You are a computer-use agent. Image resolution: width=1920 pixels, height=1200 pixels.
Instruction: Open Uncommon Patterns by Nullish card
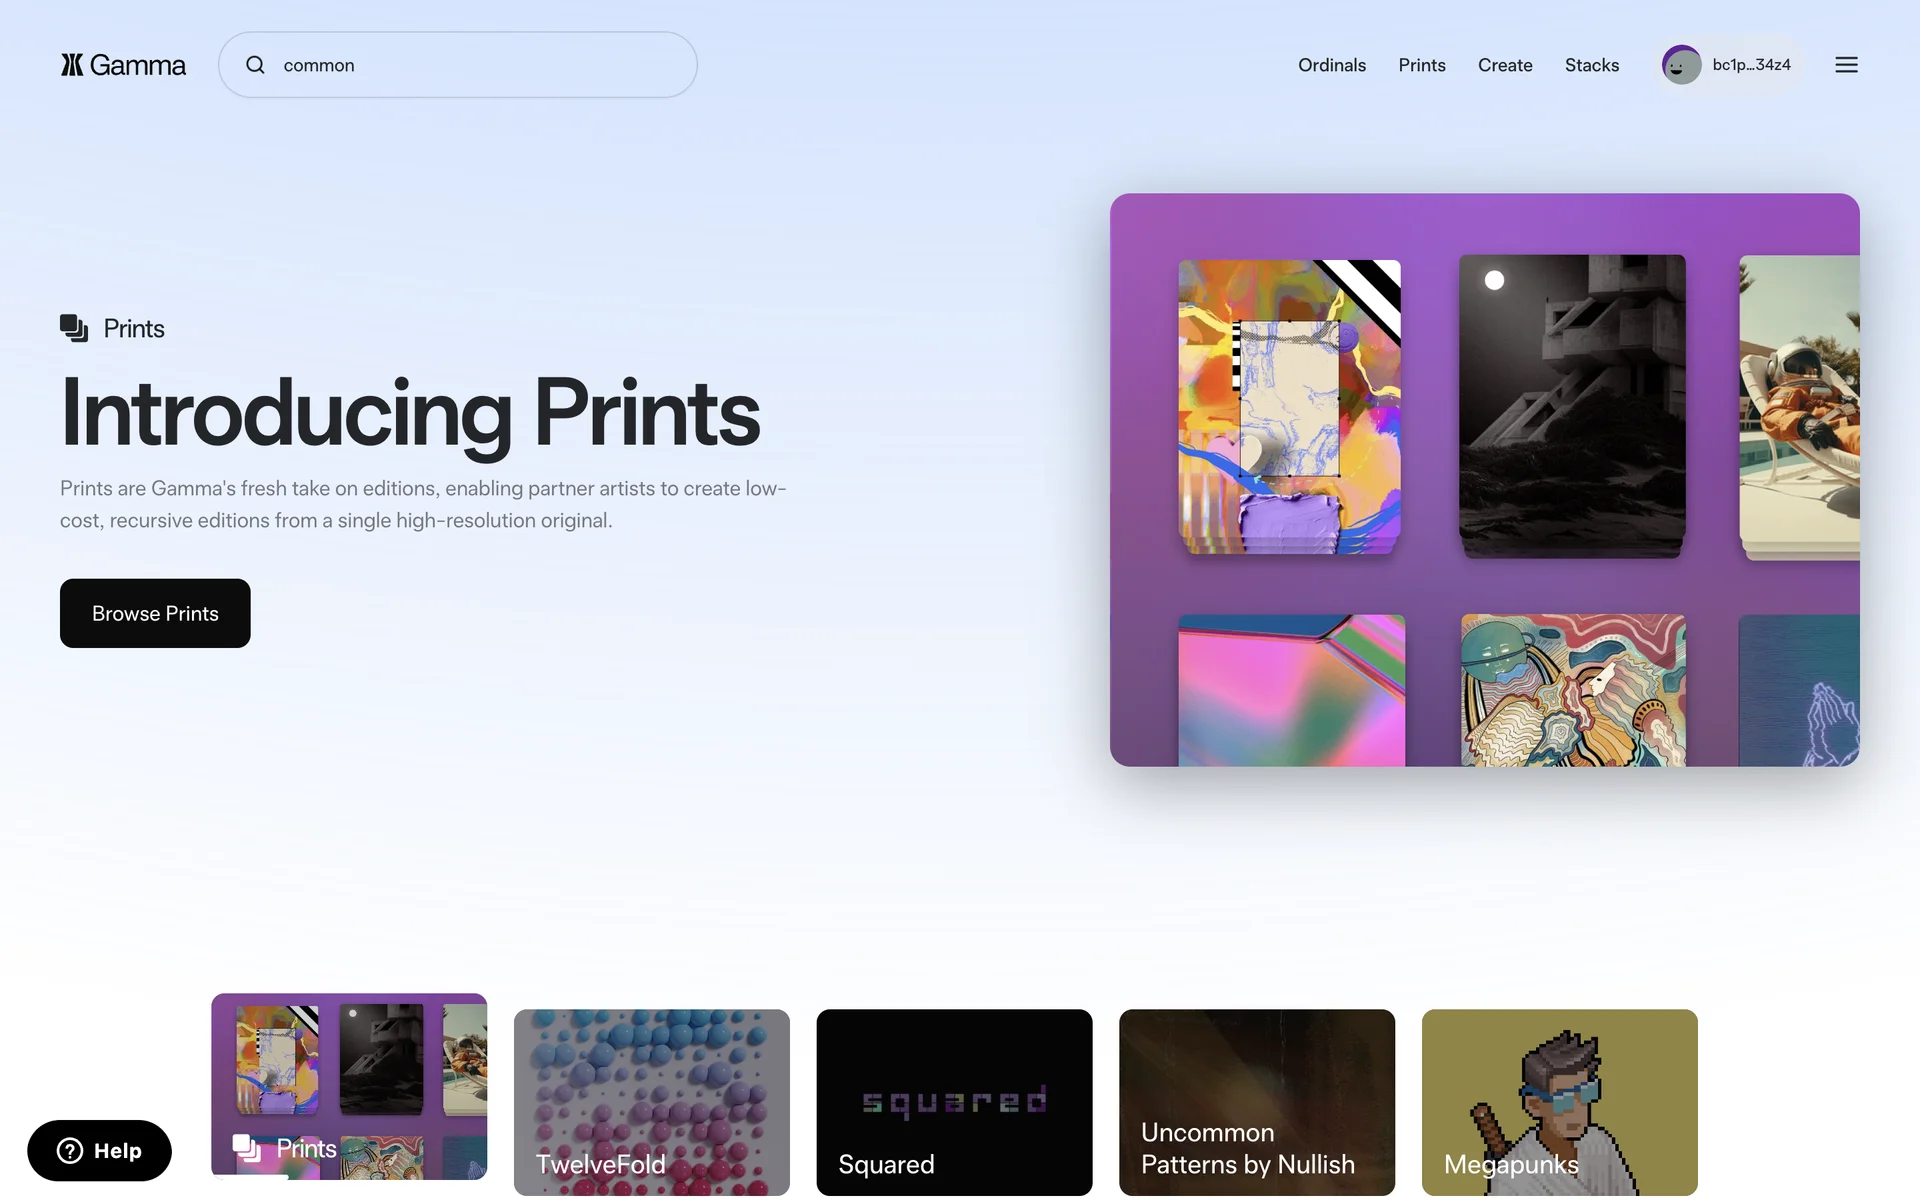tap(1257, 1102)
